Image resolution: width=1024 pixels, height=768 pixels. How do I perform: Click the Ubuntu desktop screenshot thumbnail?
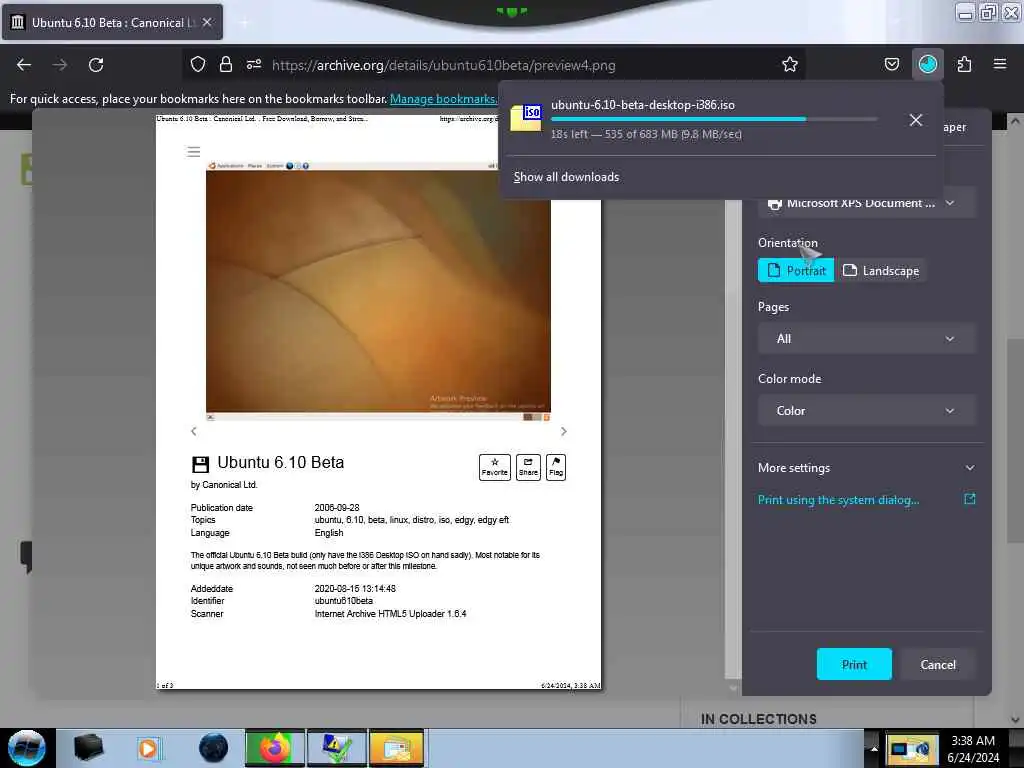378,291
